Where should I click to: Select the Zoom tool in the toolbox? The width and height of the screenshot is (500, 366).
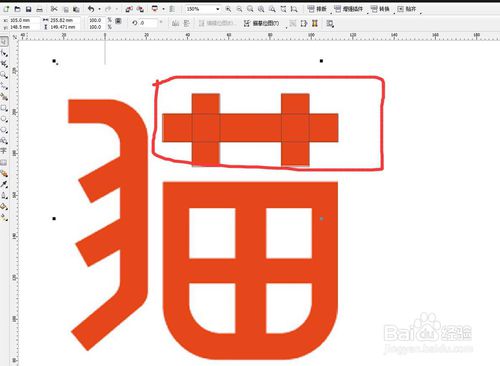coord(4,75)
